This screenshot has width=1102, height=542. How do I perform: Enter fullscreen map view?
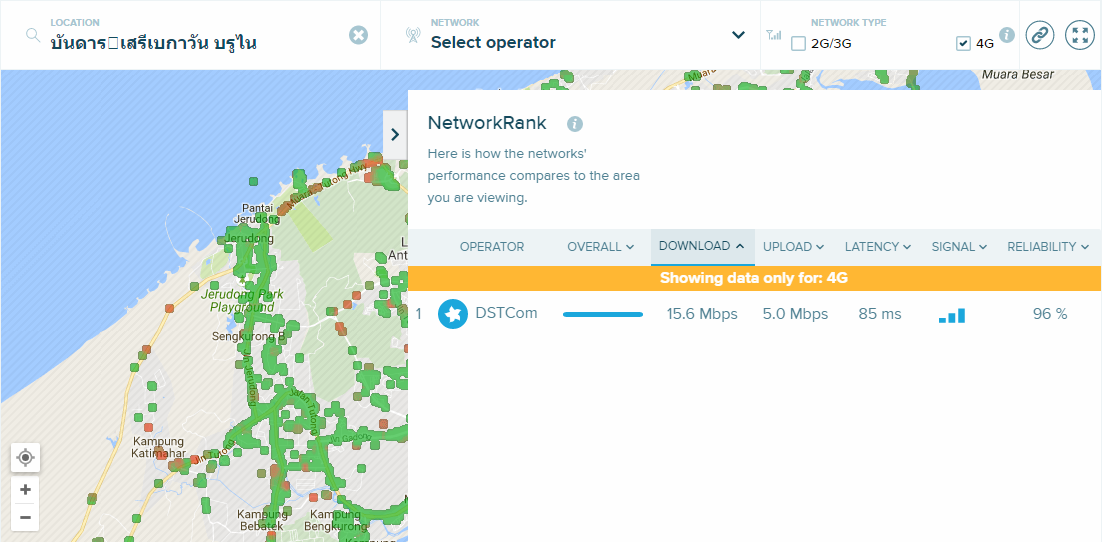1080,34
